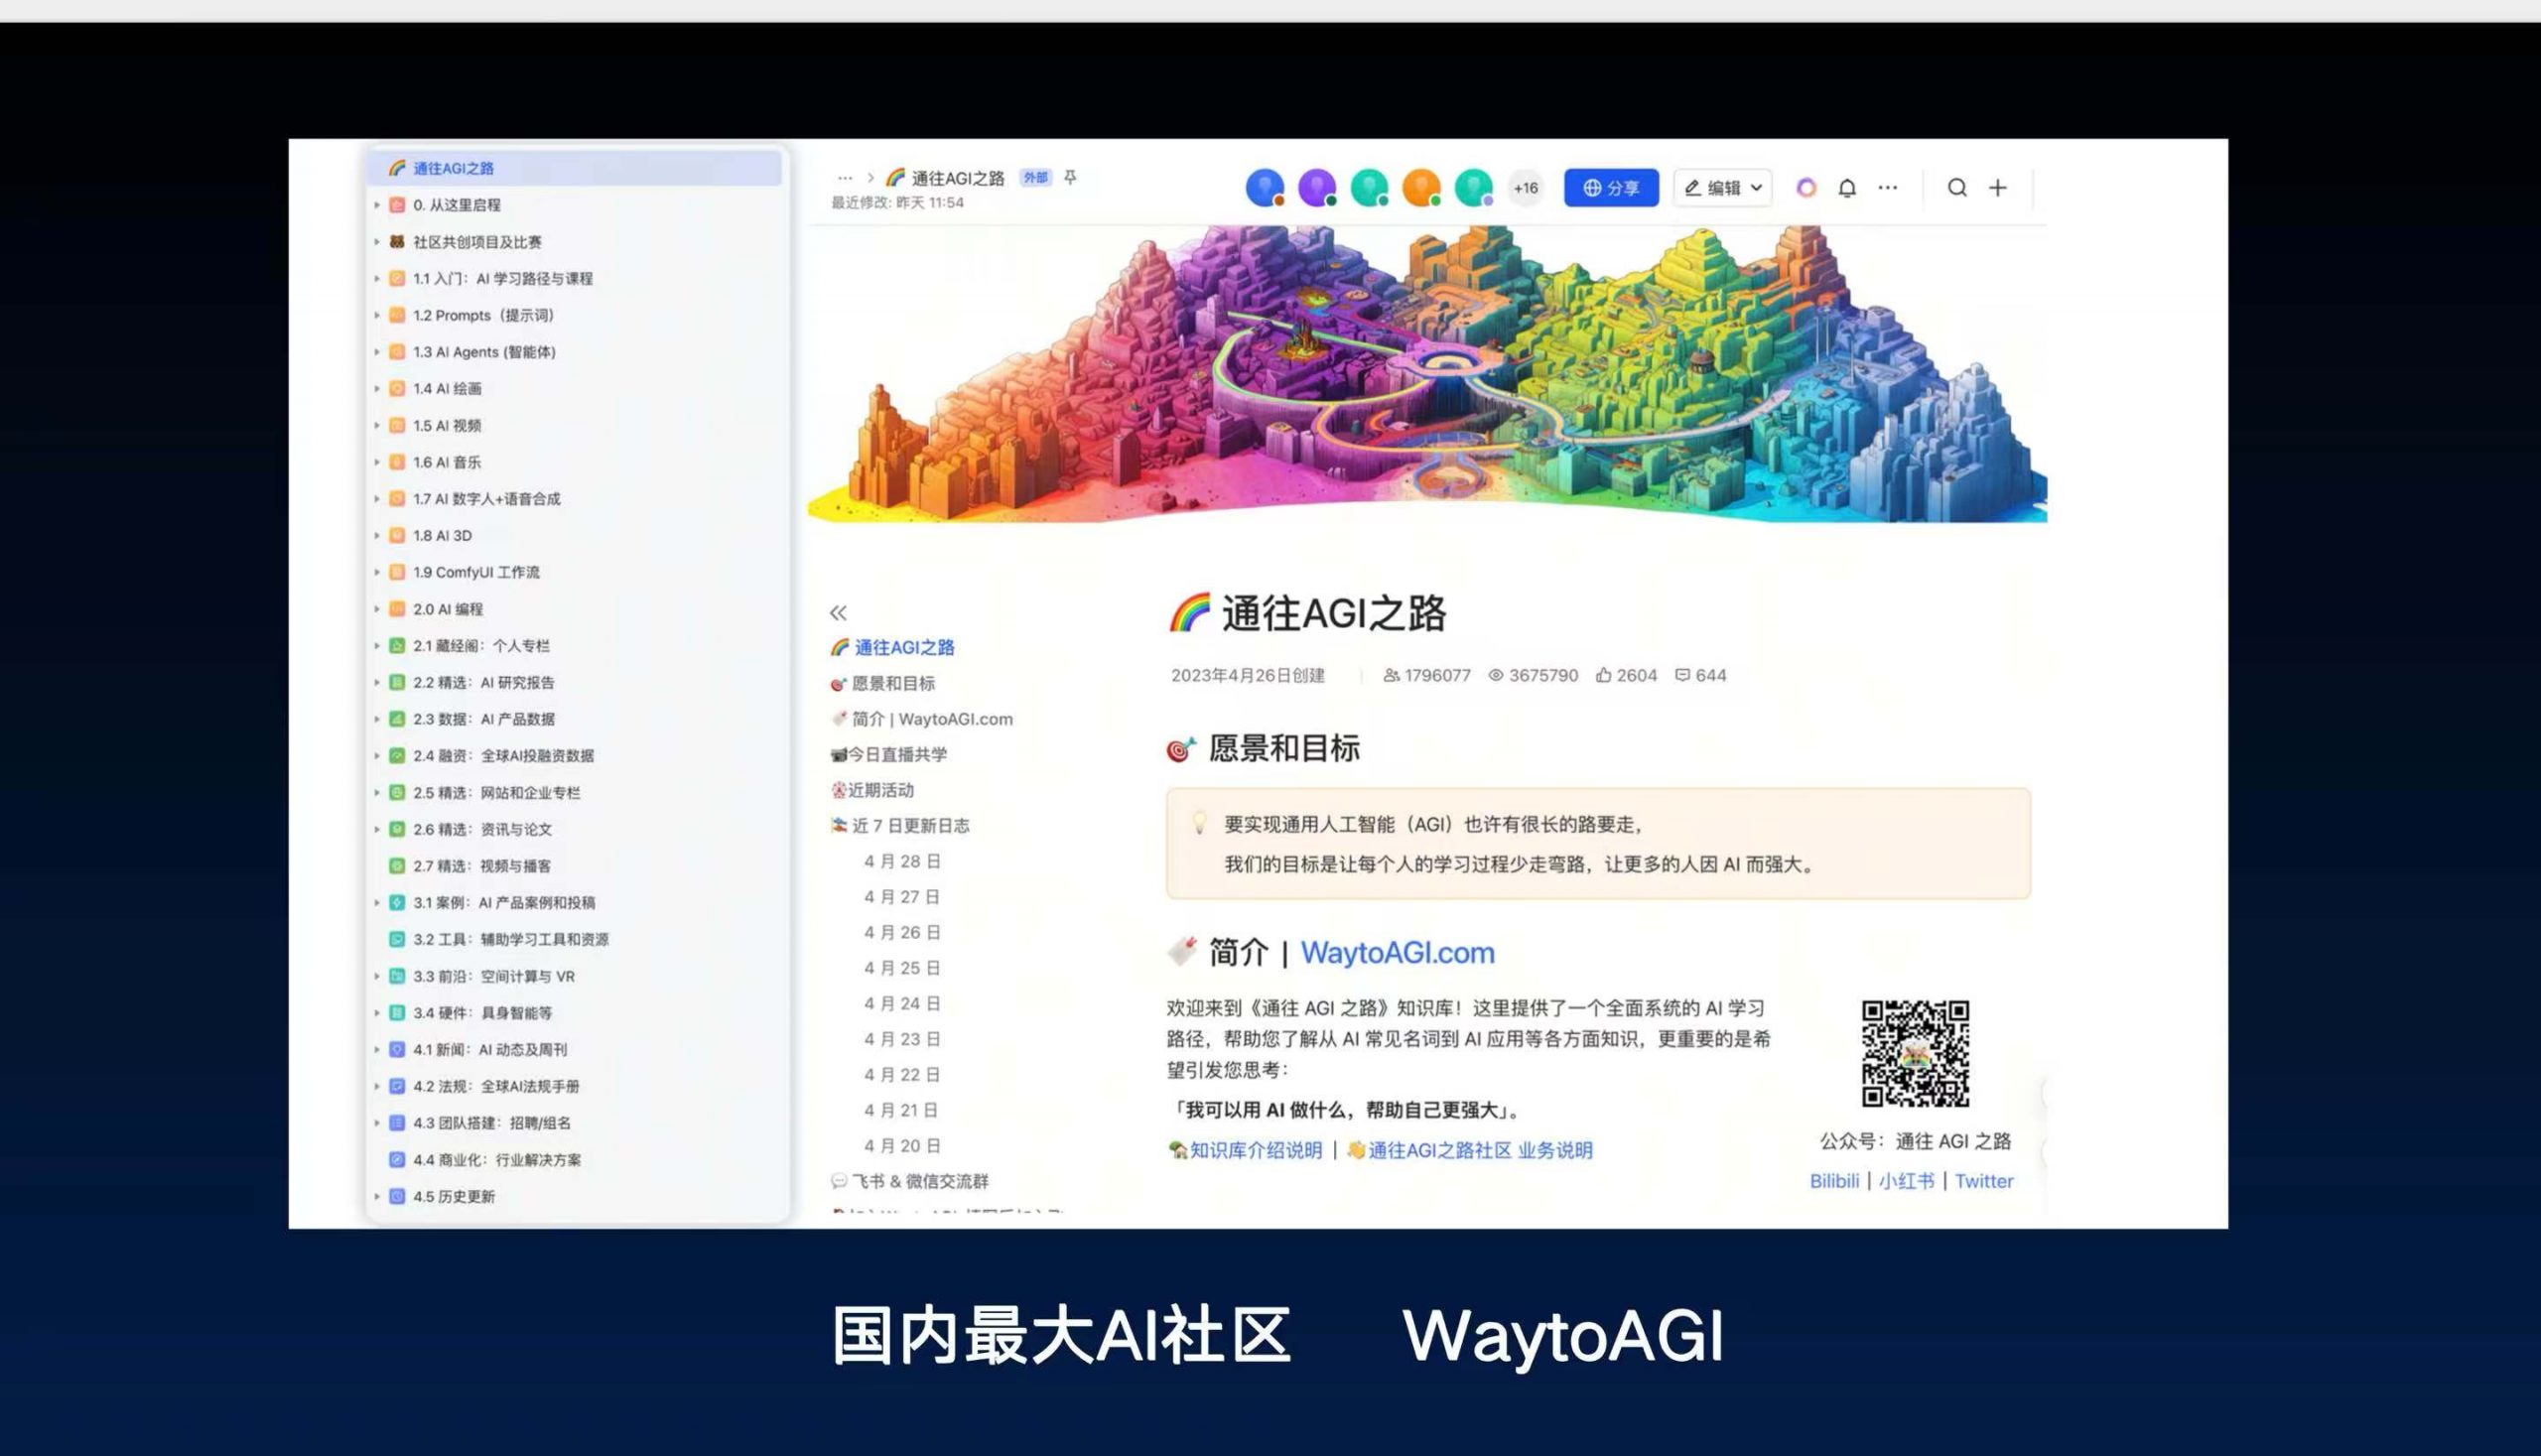Screen dimensions: 2541x1456
Task: Click the icon of 3.3 前沿：空间计算与 VR
Action: tap(397, 976)
